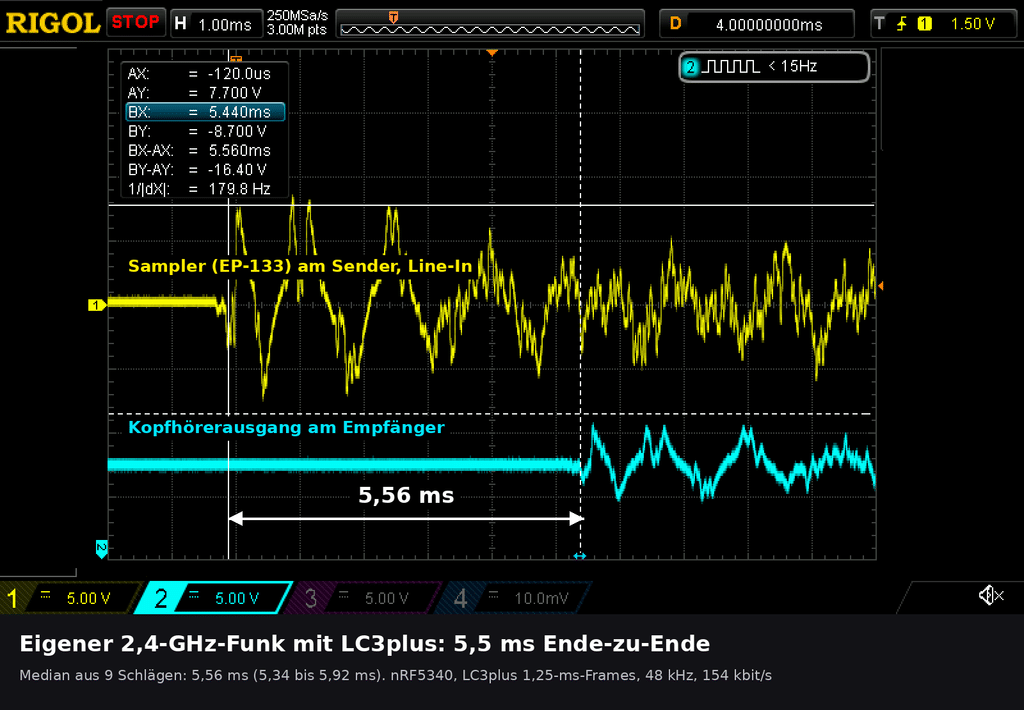Click the trigger level arrow at right edge
This screenshot has height=710, width=1024.
(x=881, y=286)
